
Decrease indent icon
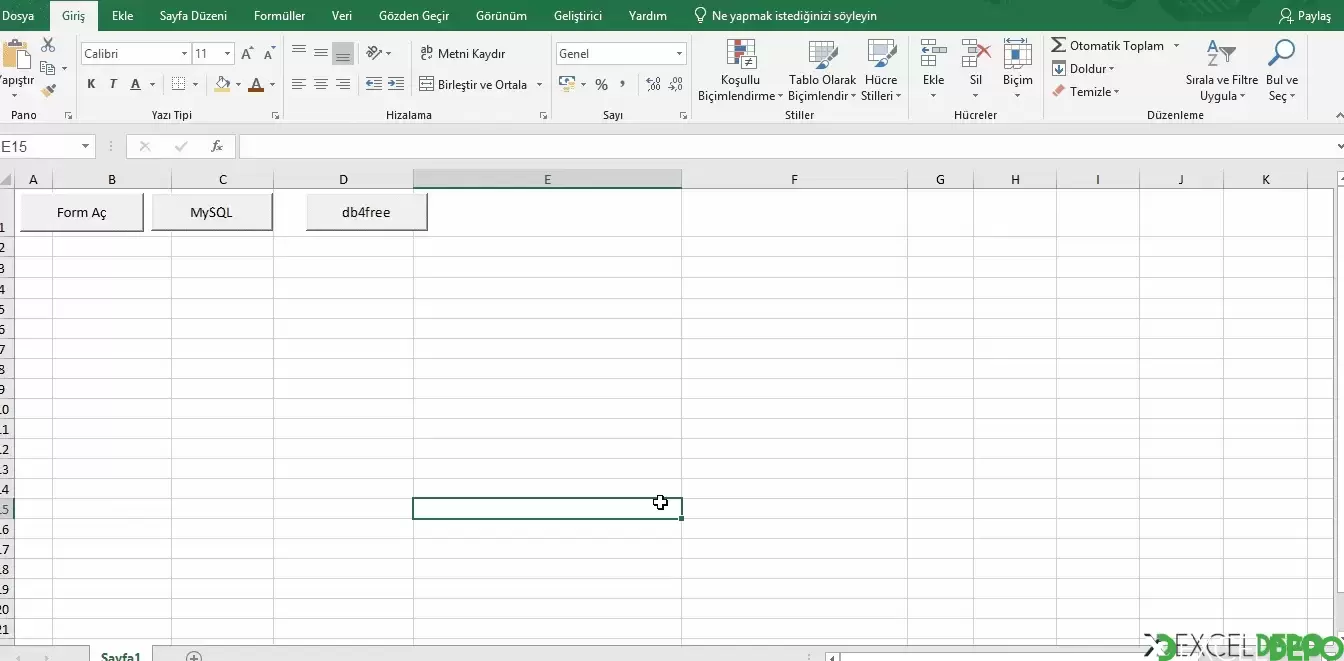pyautogui.click(x=374, y=85)
